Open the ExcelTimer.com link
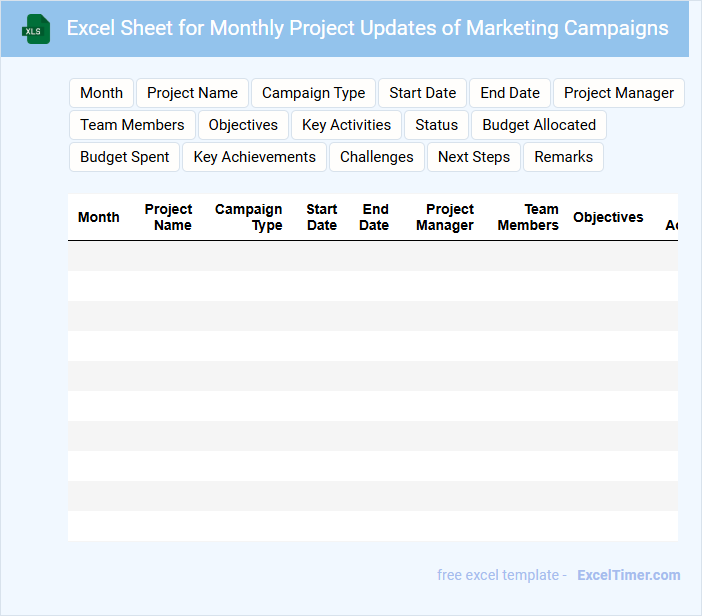 click(x=628, y=575)
